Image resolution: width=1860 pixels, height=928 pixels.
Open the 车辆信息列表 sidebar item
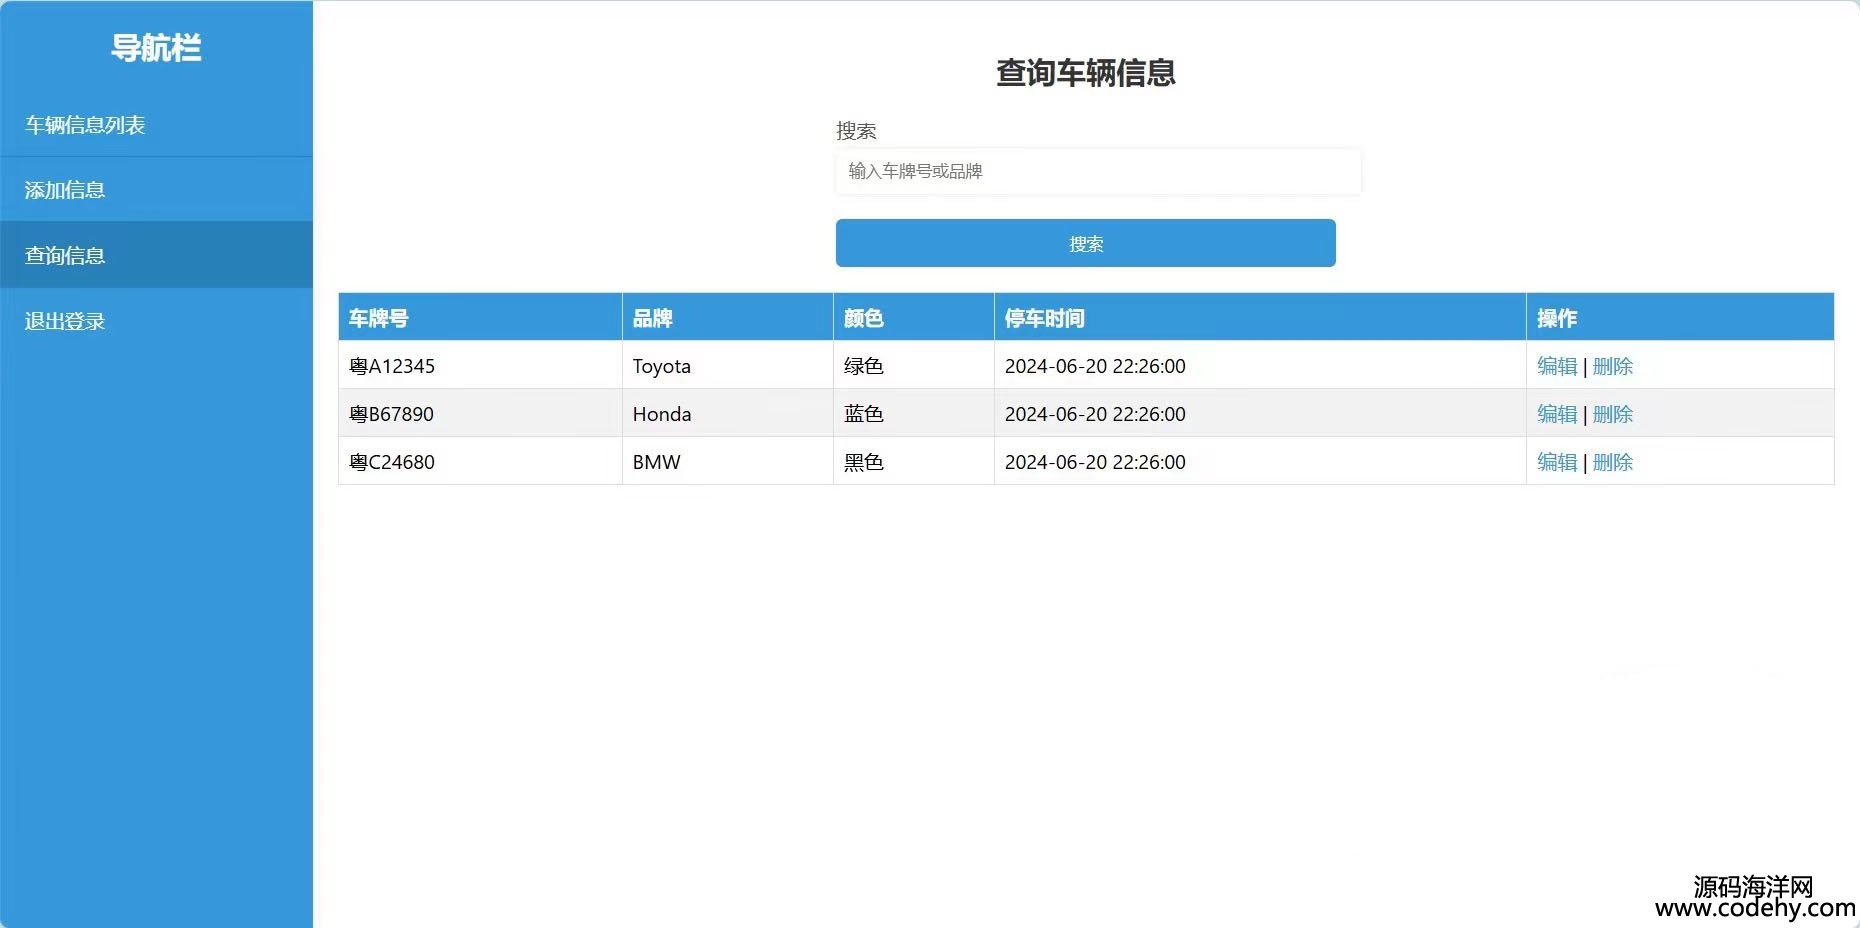click(x=86, y=125)
